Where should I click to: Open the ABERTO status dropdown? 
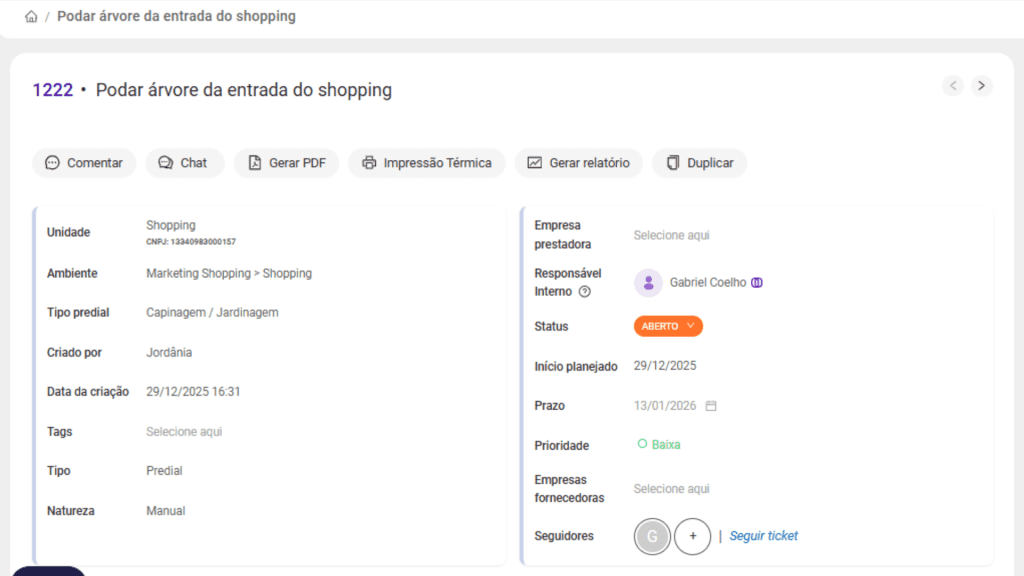click(x=668, y=326)
